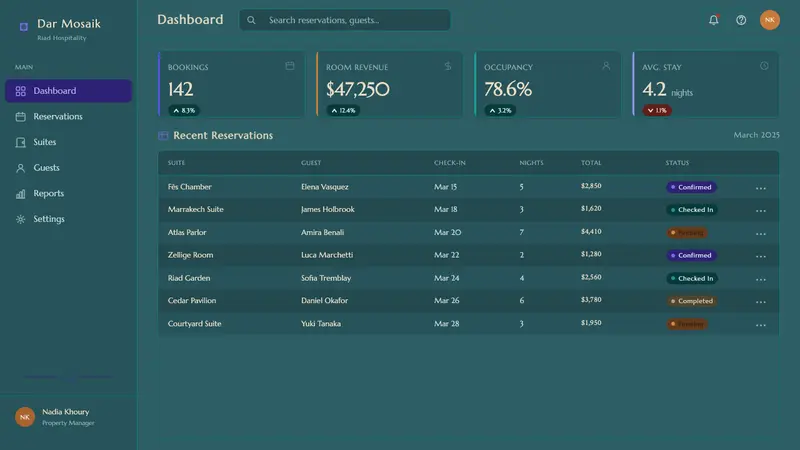
Task: Open the help question mark icon
Action: pos(741,20)
